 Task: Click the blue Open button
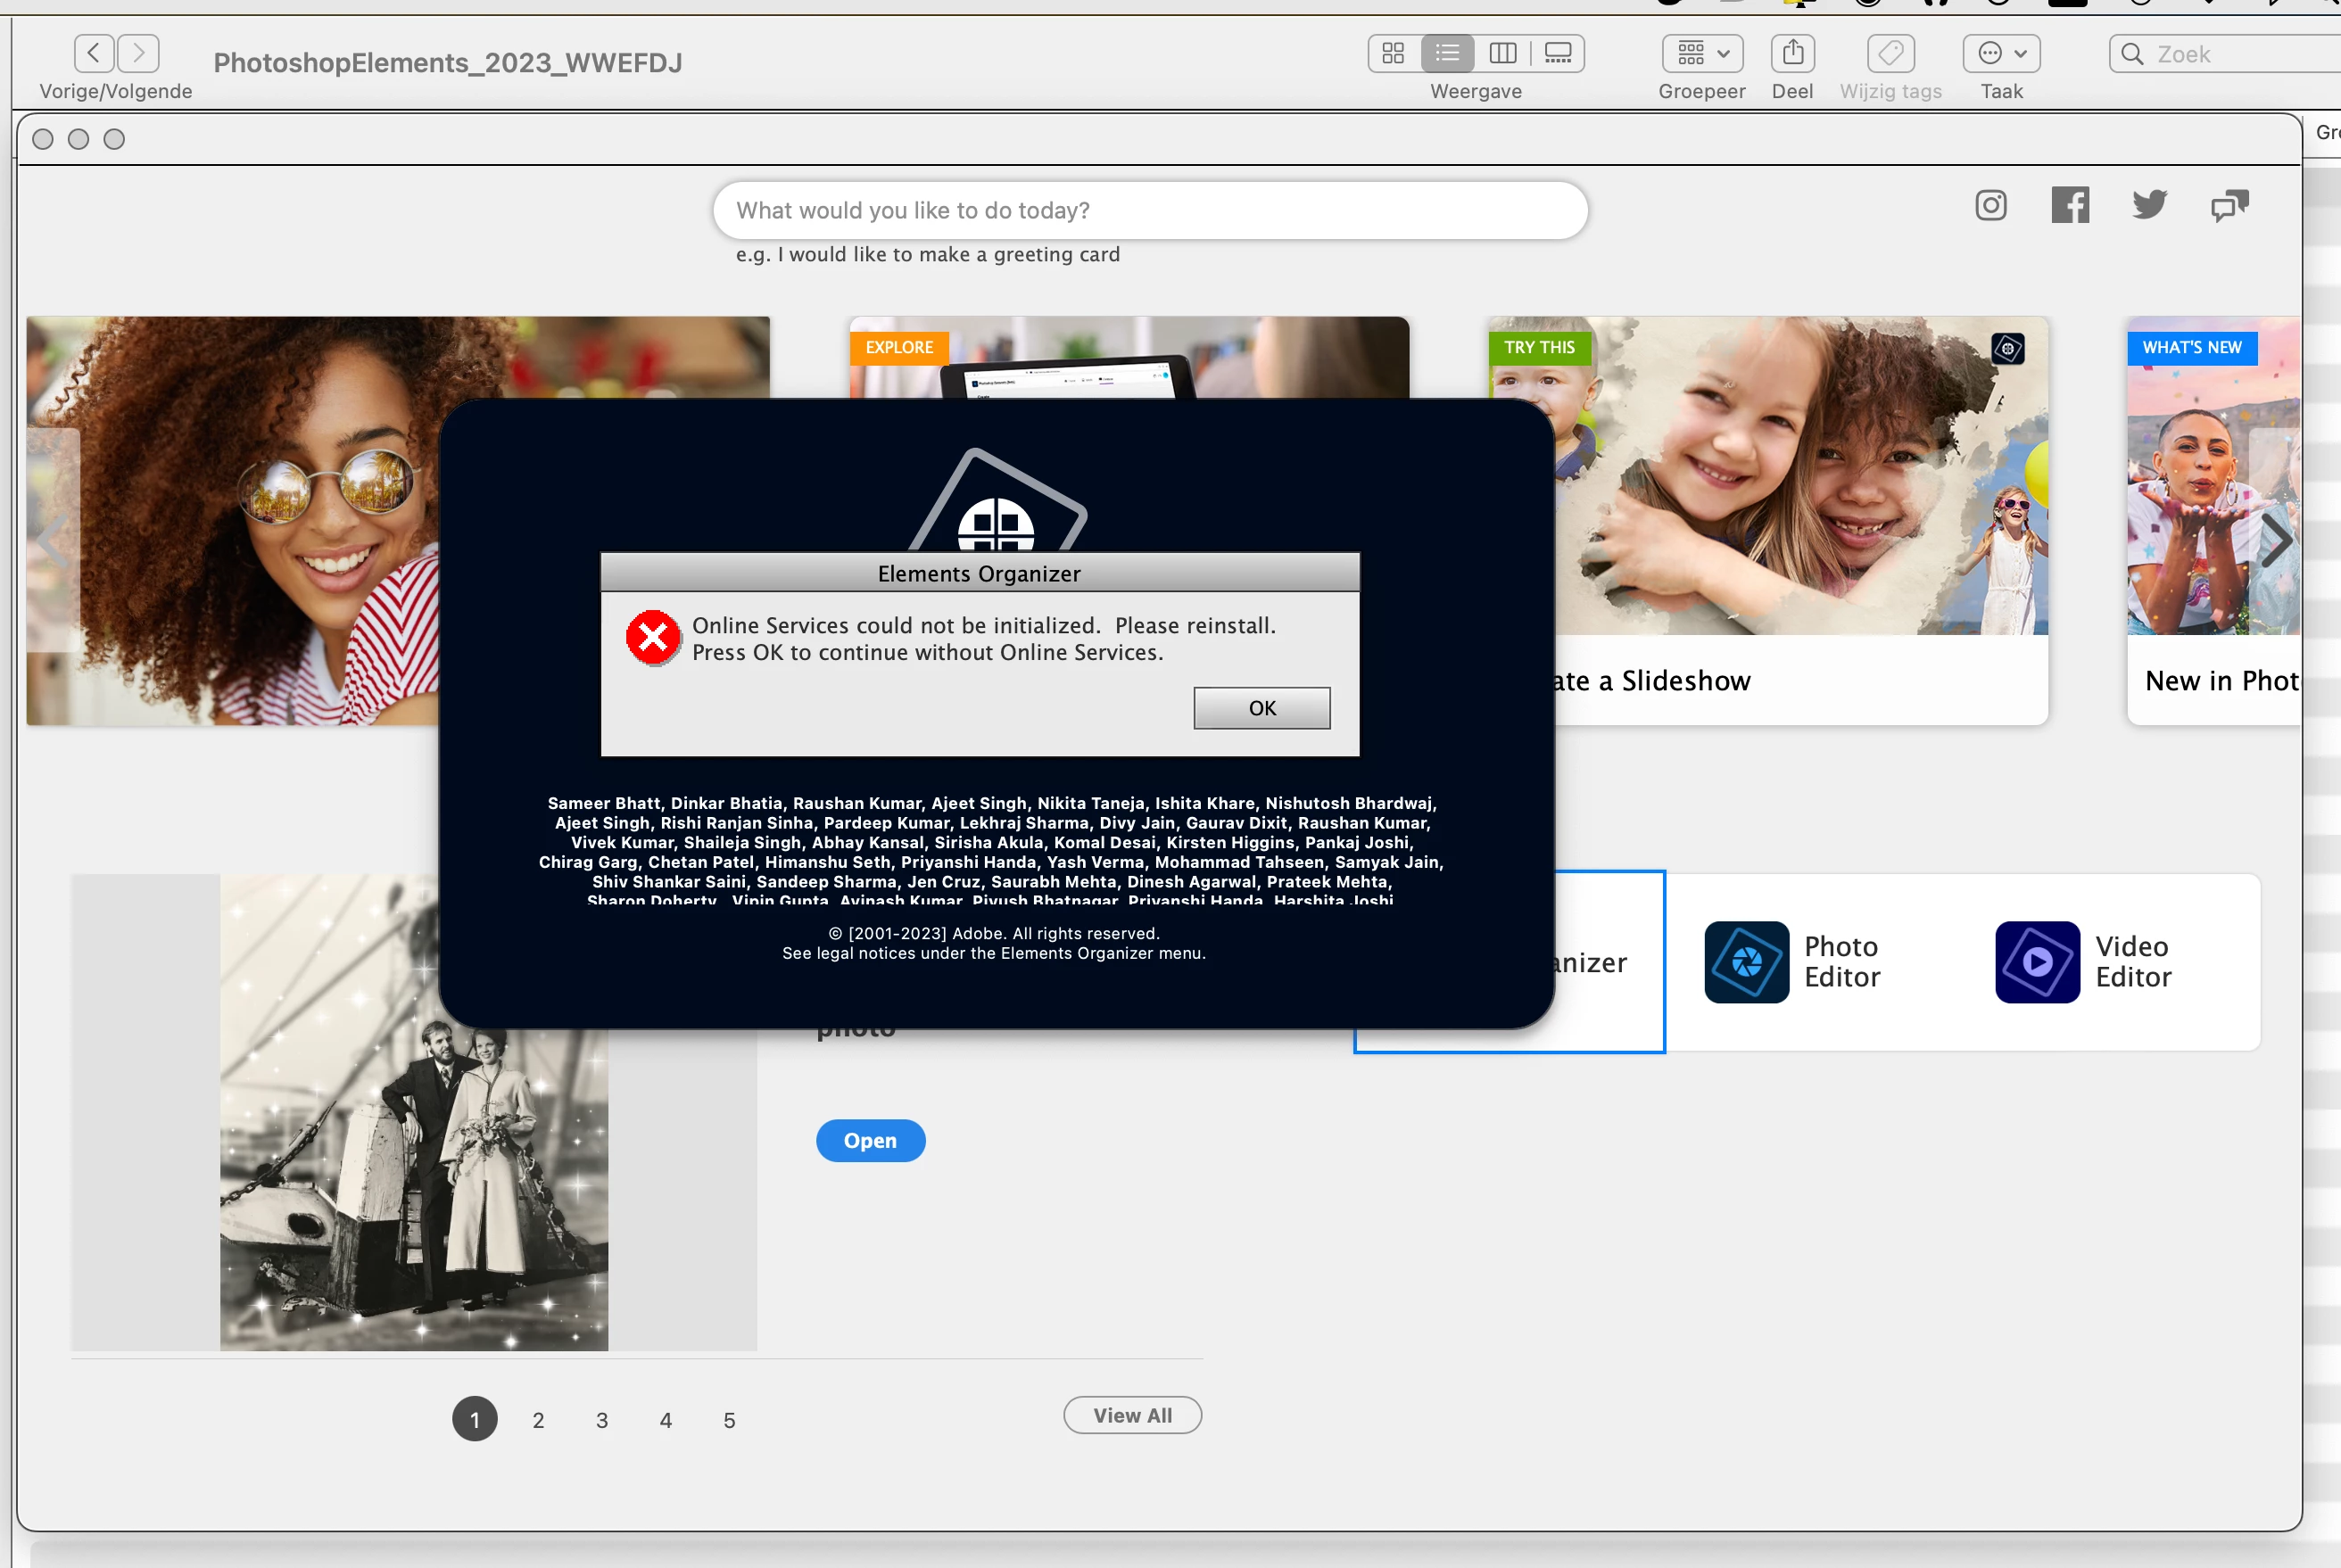pos(870,1140)
